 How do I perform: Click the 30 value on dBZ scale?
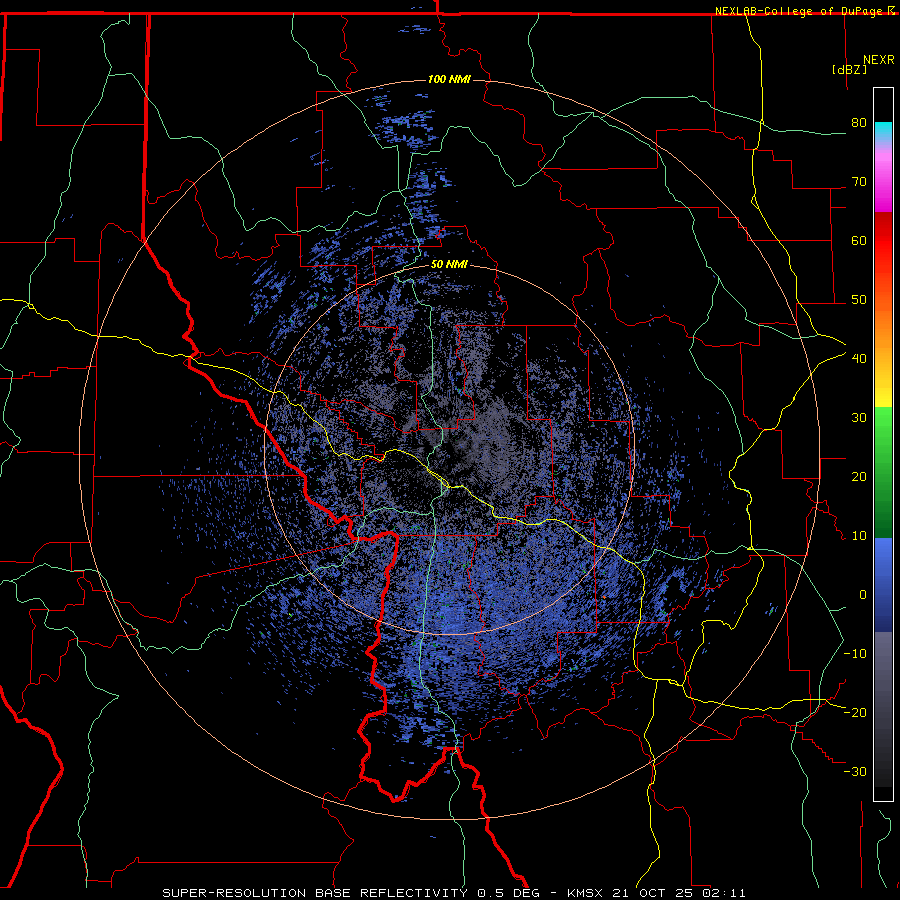point(859,417)
